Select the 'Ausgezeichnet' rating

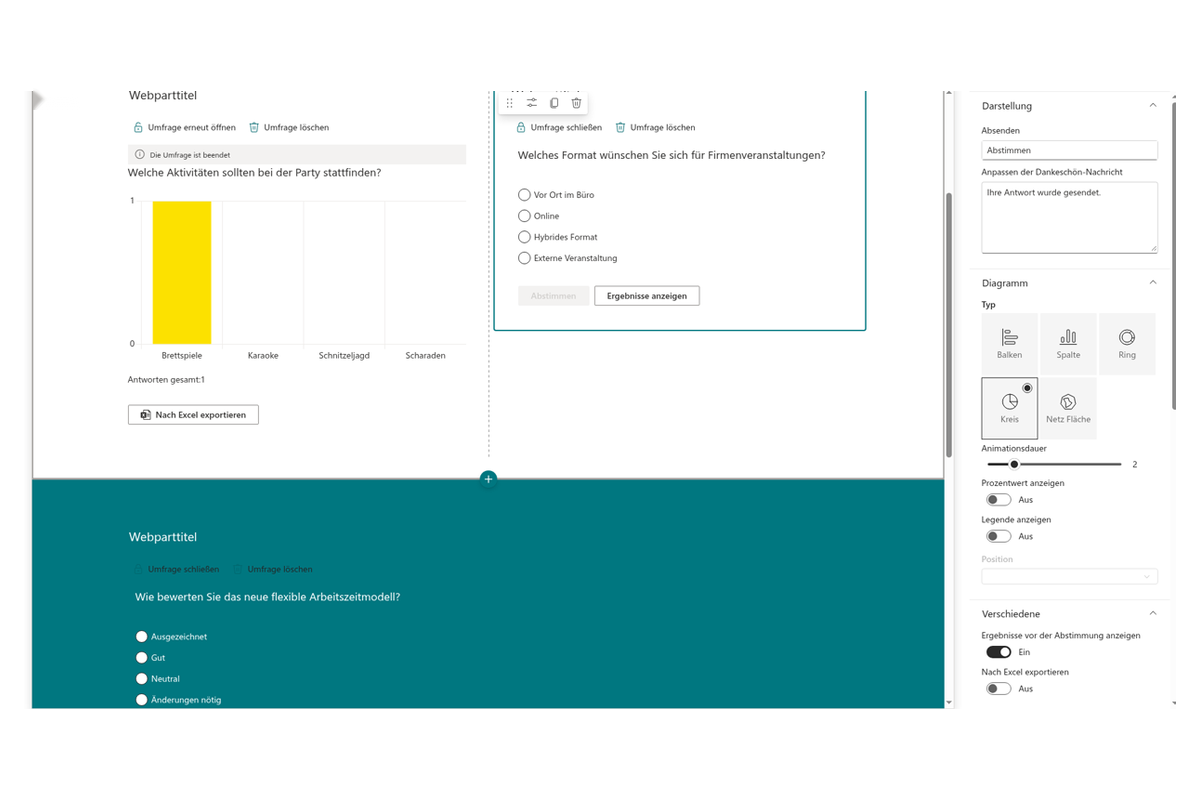[x=142, y=637]
